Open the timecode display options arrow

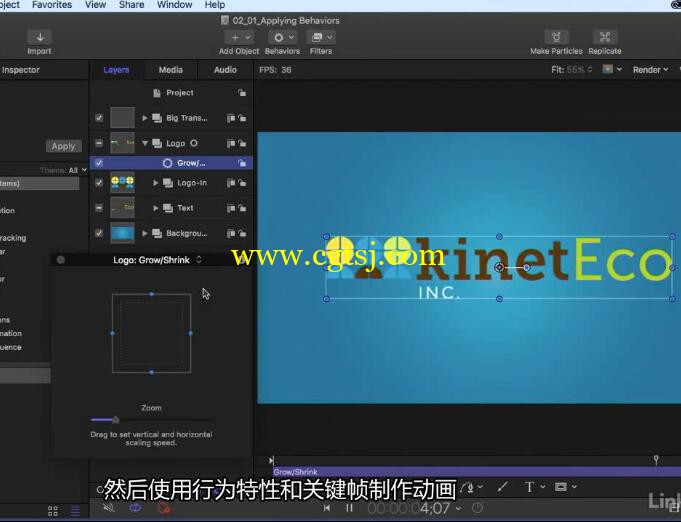(x=459, y=508)
